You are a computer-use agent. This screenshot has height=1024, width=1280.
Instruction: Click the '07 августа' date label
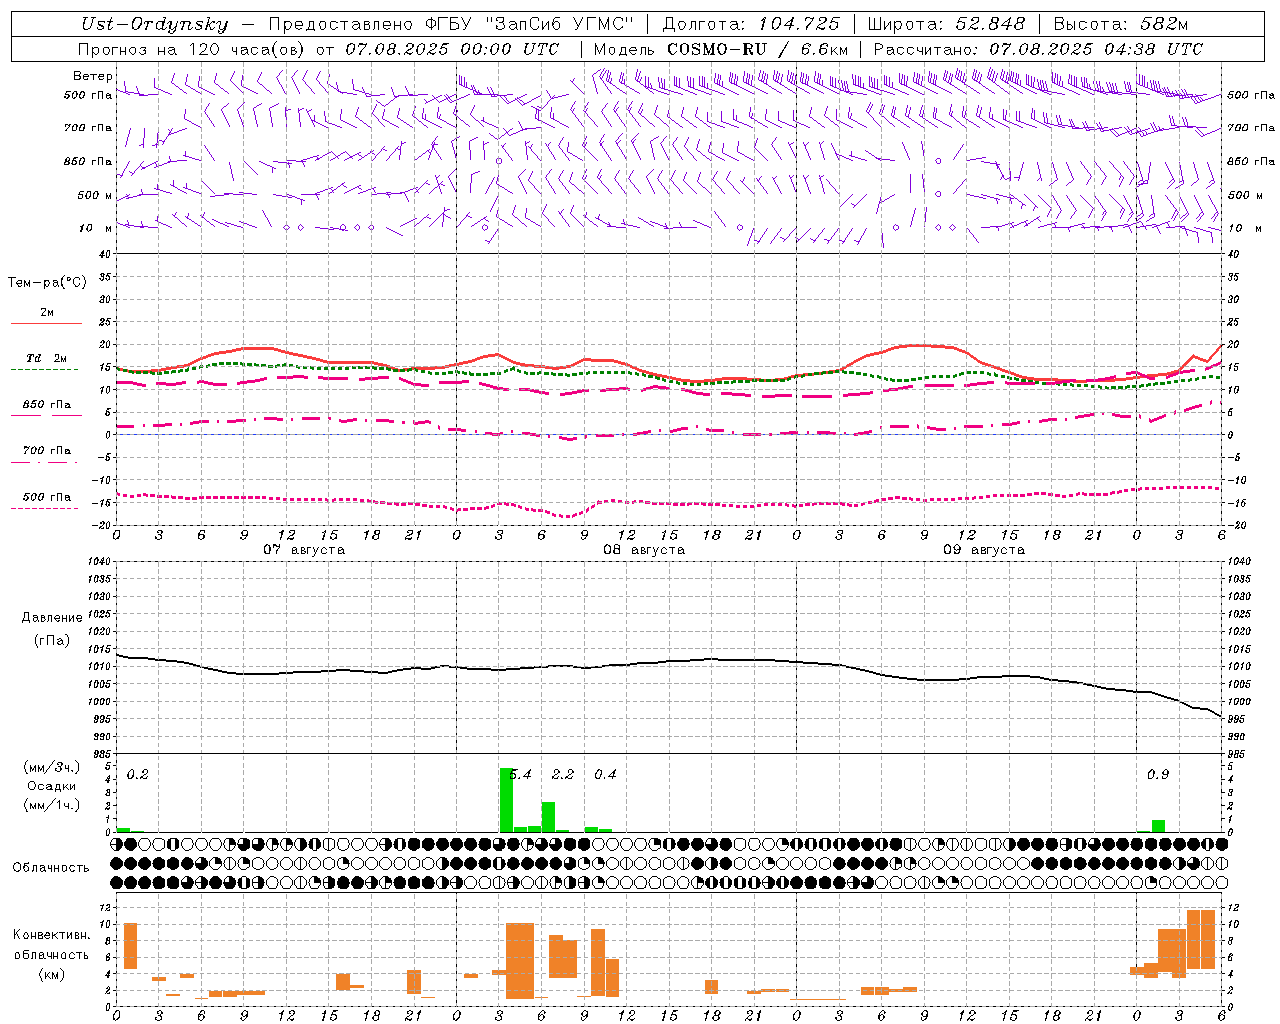[x=304, y=549]
